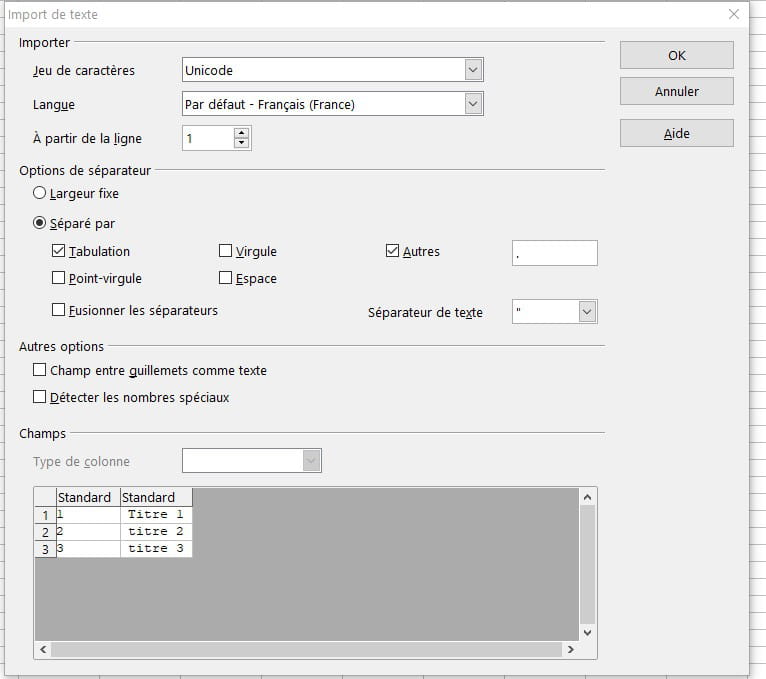Decrement the starting line spinner down arrow

coord(241,143)
